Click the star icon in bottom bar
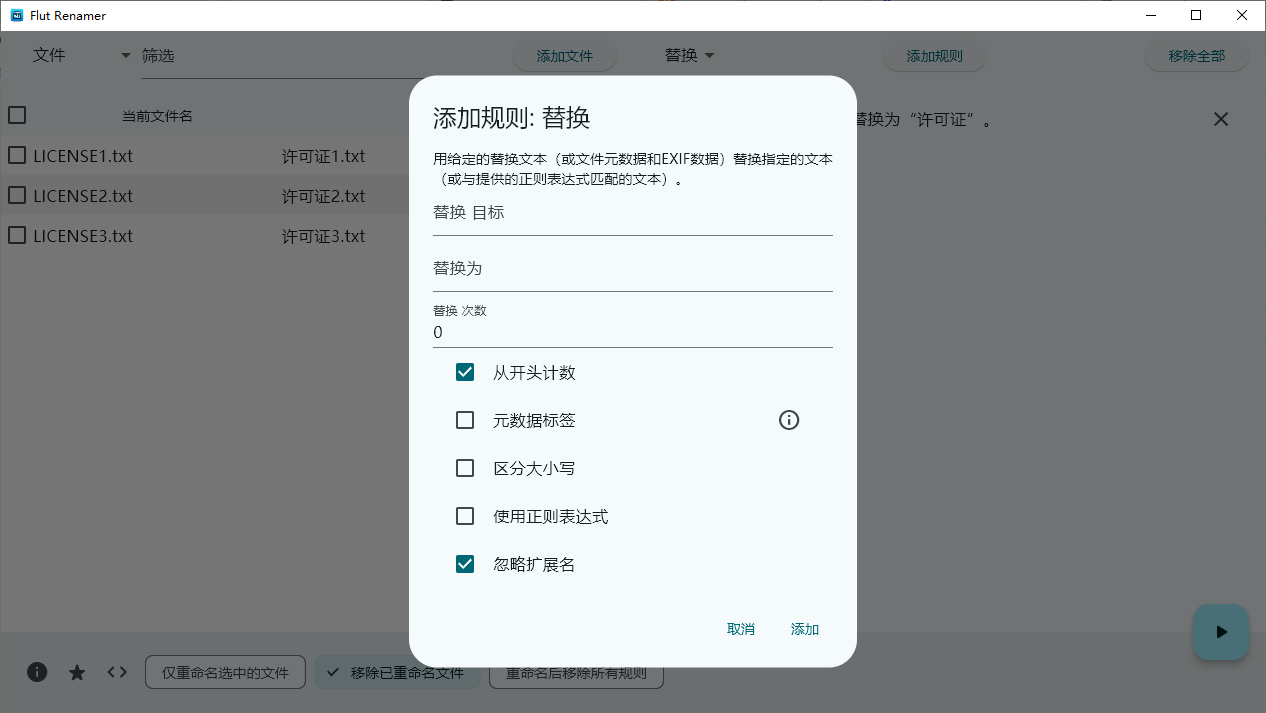Screen dimensions: 1266x713 (77, 672)
